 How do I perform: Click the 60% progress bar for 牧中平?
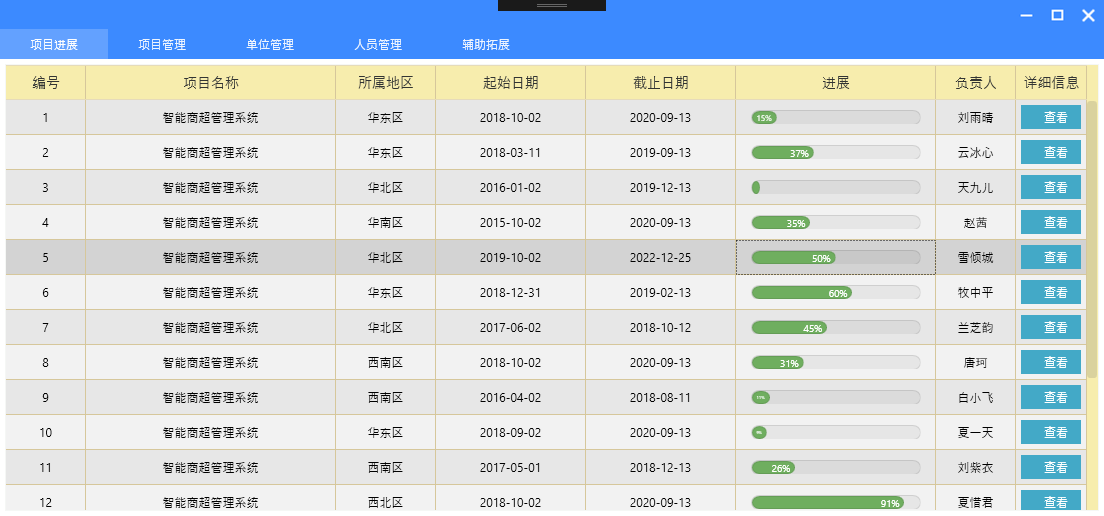click(x=835, y=293)
